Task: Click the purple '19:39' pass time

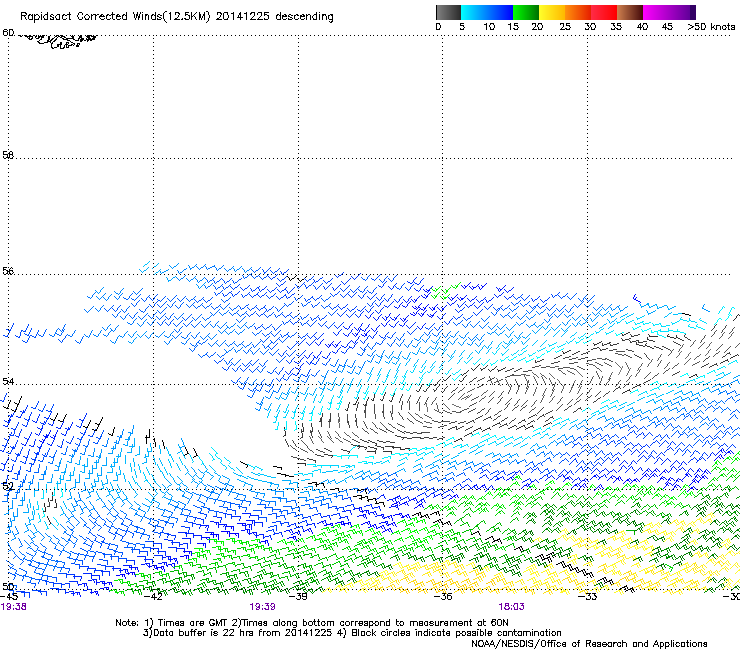Action: click(x=262, y=607)
